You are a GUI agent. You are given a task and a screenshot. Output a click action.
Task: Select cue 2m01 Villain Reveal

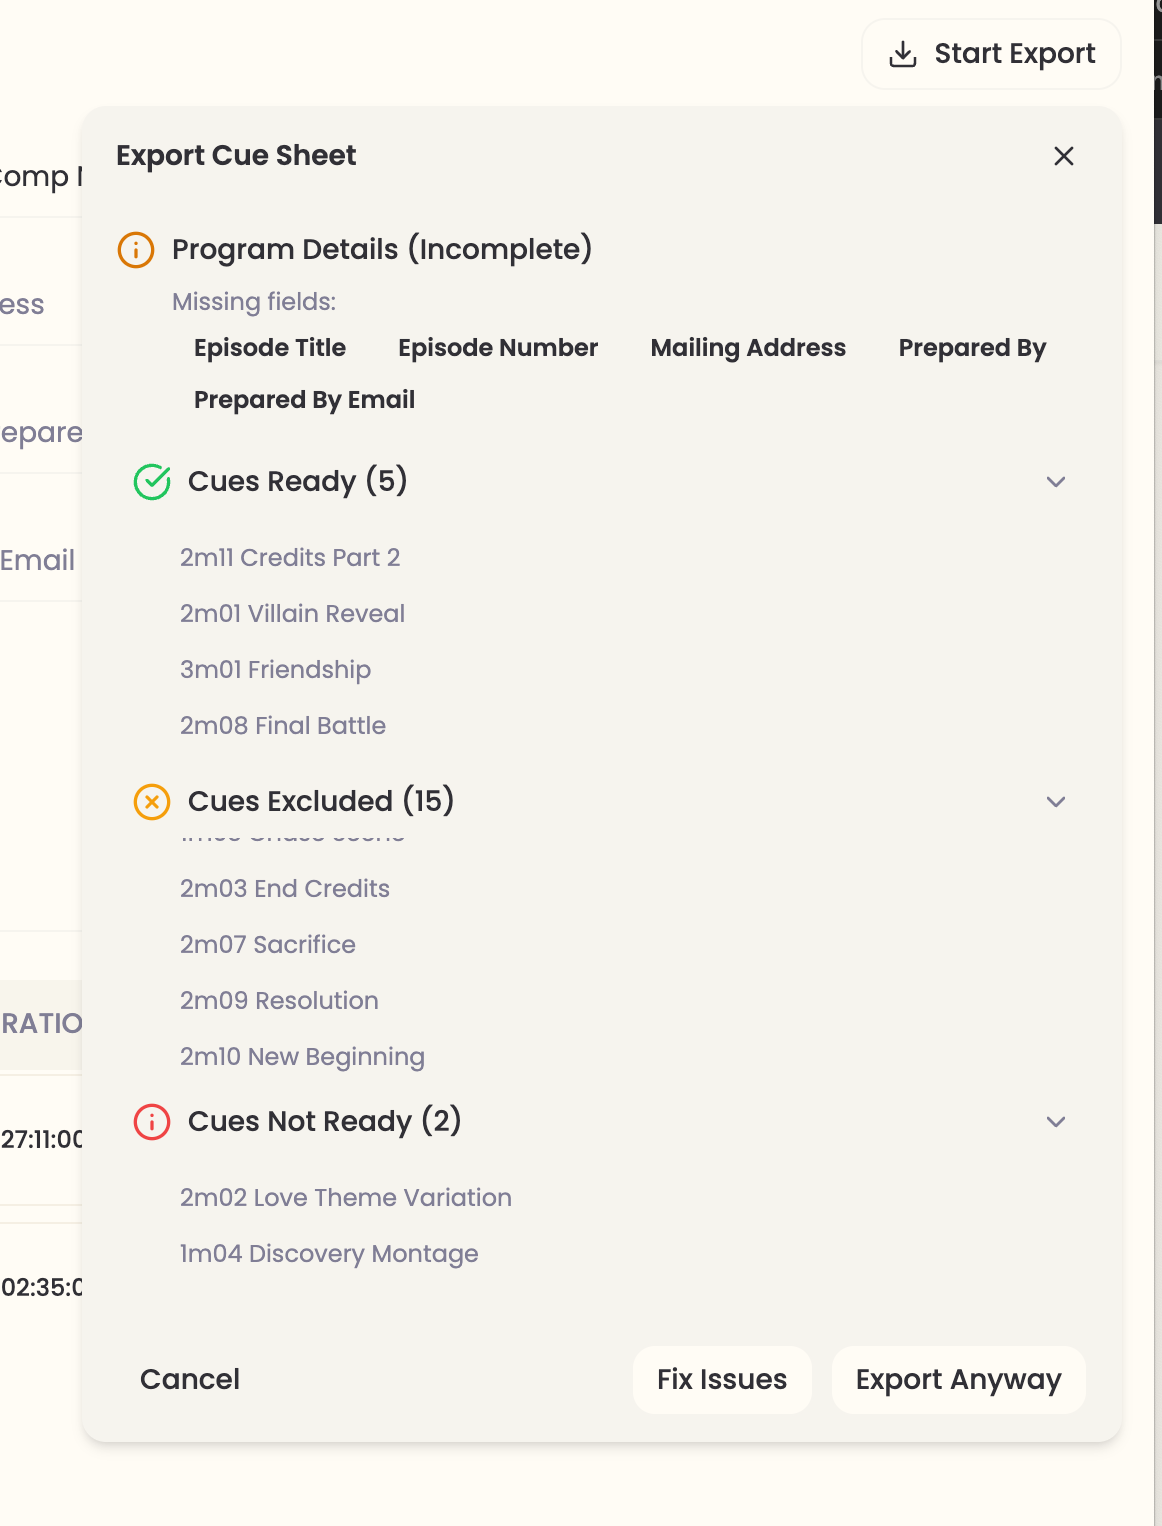coord(292,614)
